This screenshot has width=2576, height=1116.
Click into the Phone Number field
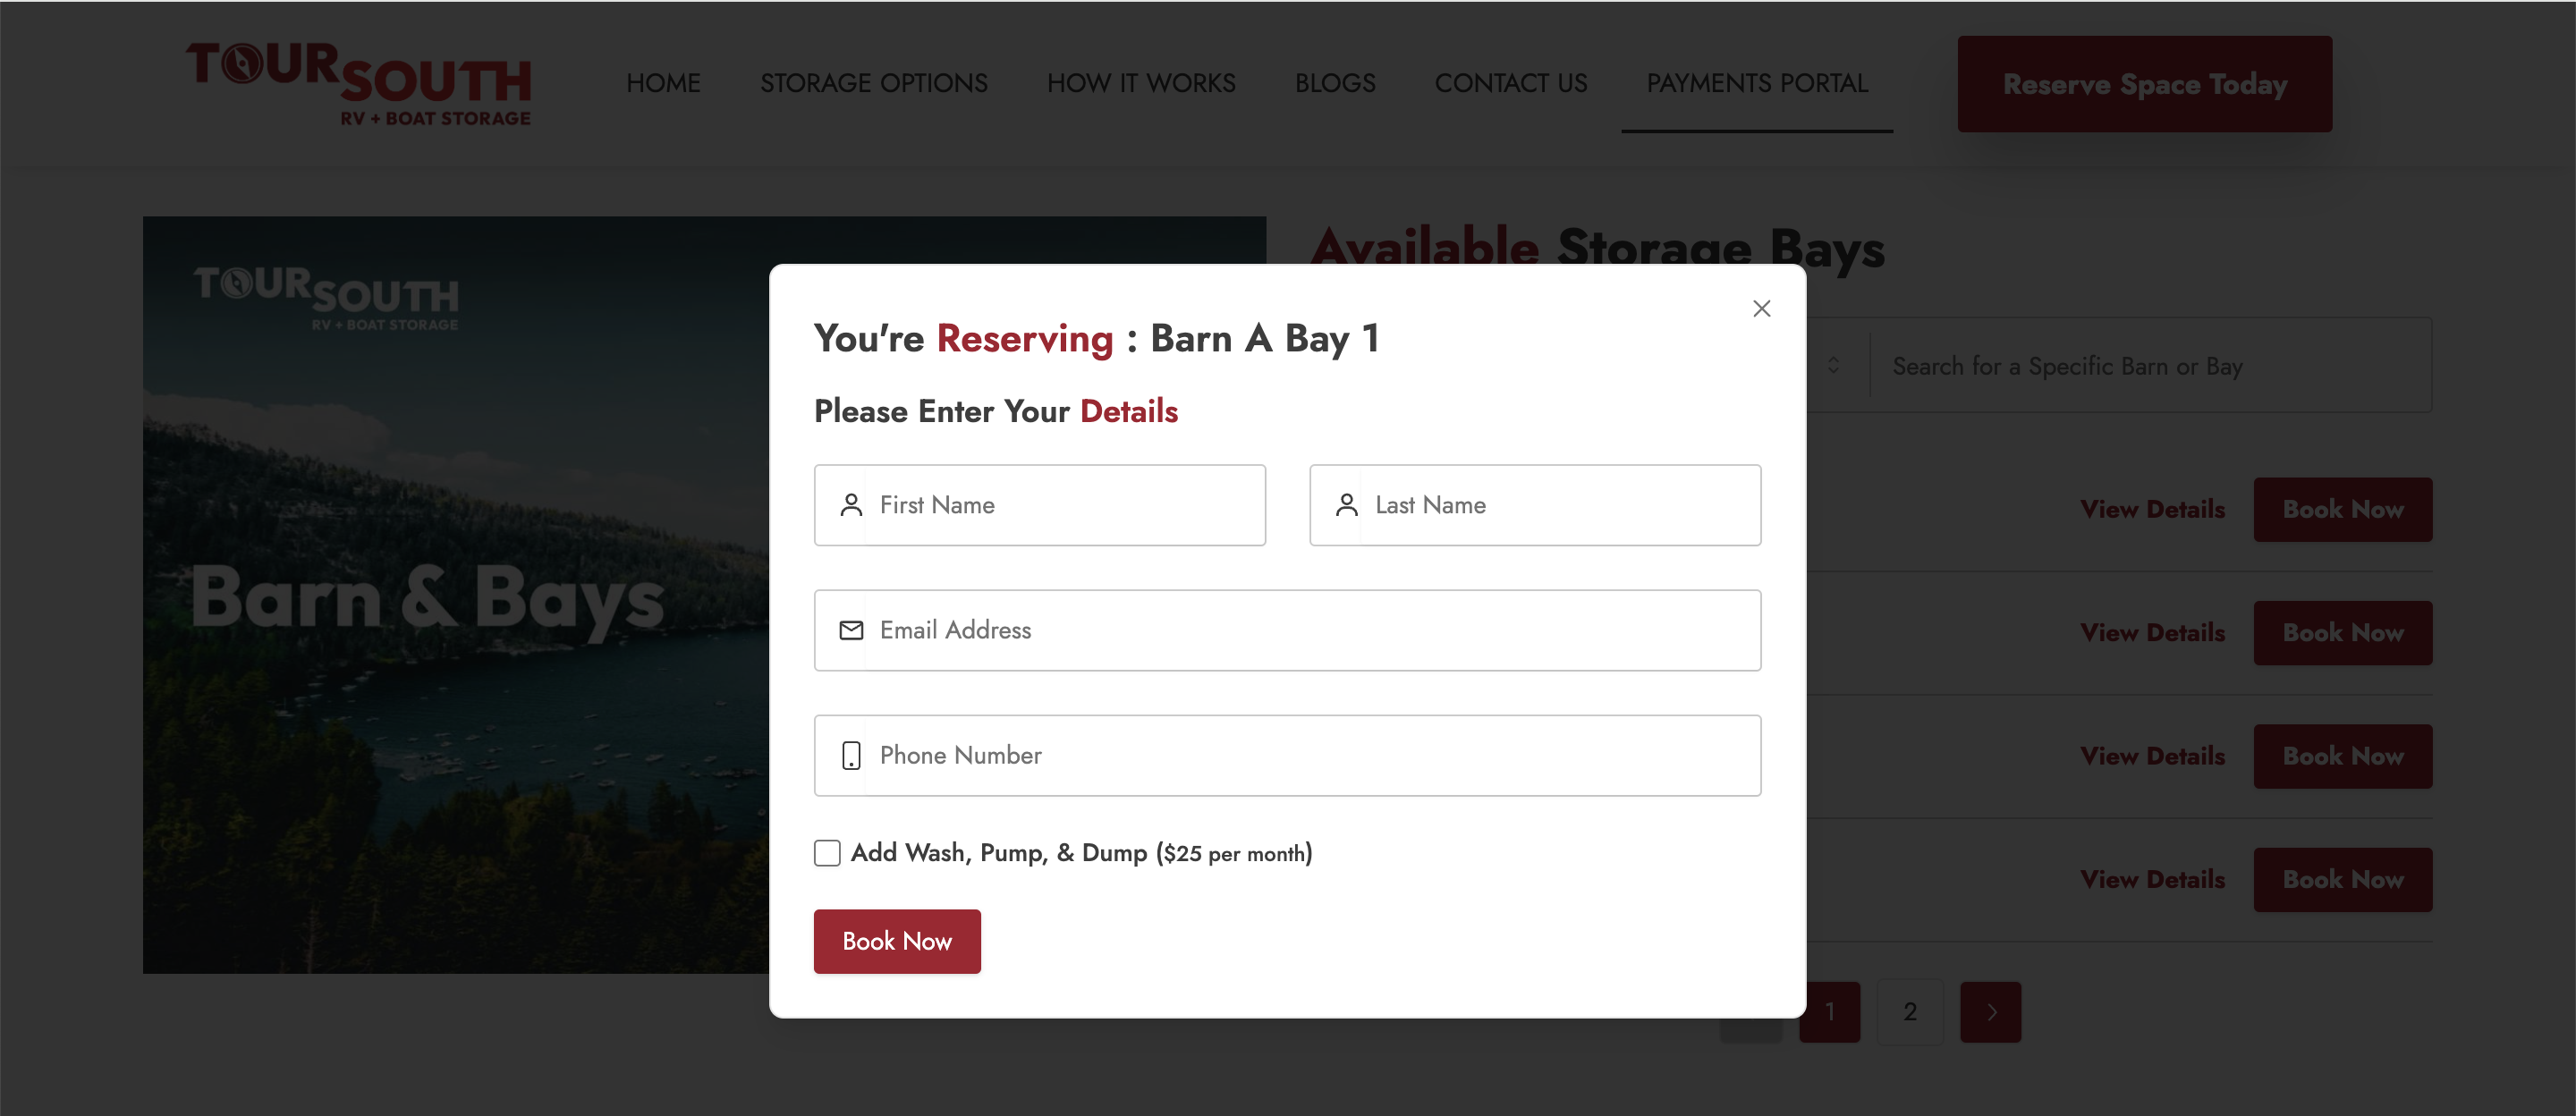tap(1310, 755)
